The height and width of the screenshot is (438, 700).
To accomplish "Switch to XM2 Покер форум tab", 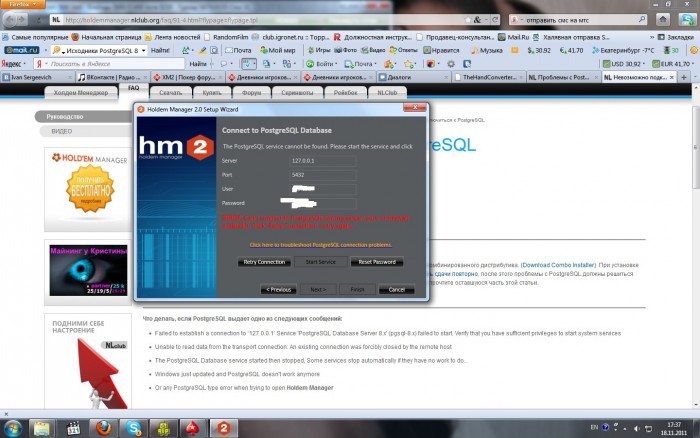I will click(x=188, y=77).
